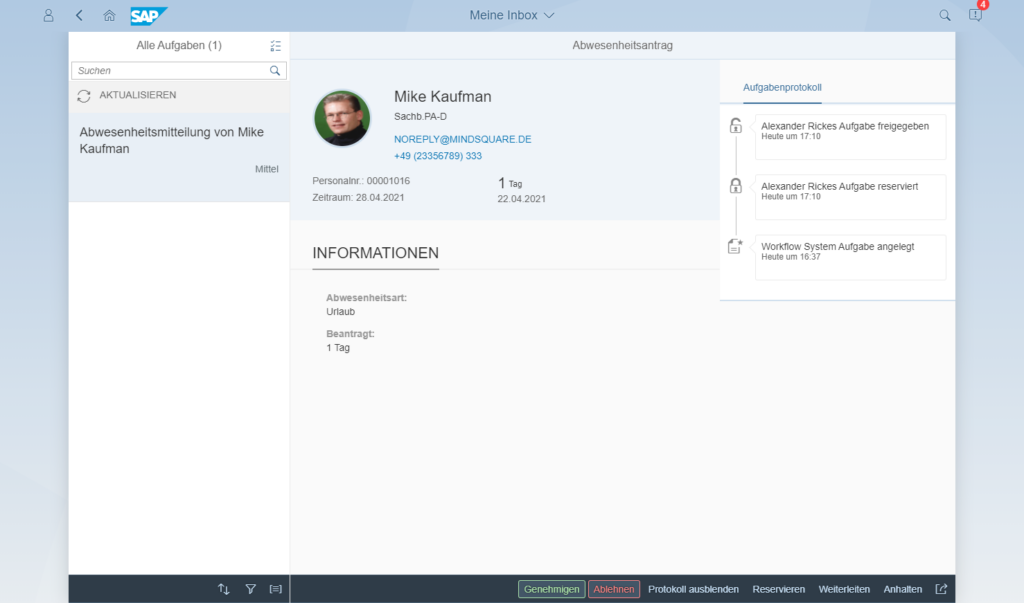Open sort options in the task list footer

point(223,589)
